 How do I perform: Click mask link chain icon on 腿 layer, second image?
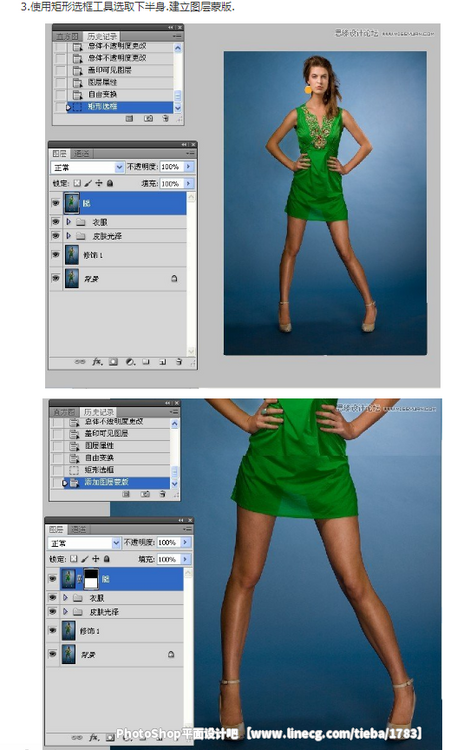click(x=80, y=579)
